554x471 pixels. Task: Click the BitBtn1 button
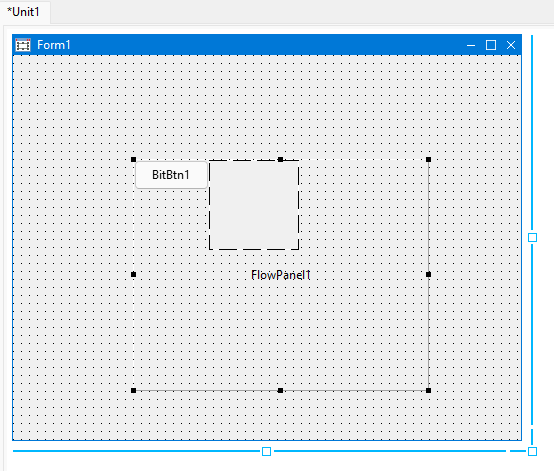[x=171, y=175]
